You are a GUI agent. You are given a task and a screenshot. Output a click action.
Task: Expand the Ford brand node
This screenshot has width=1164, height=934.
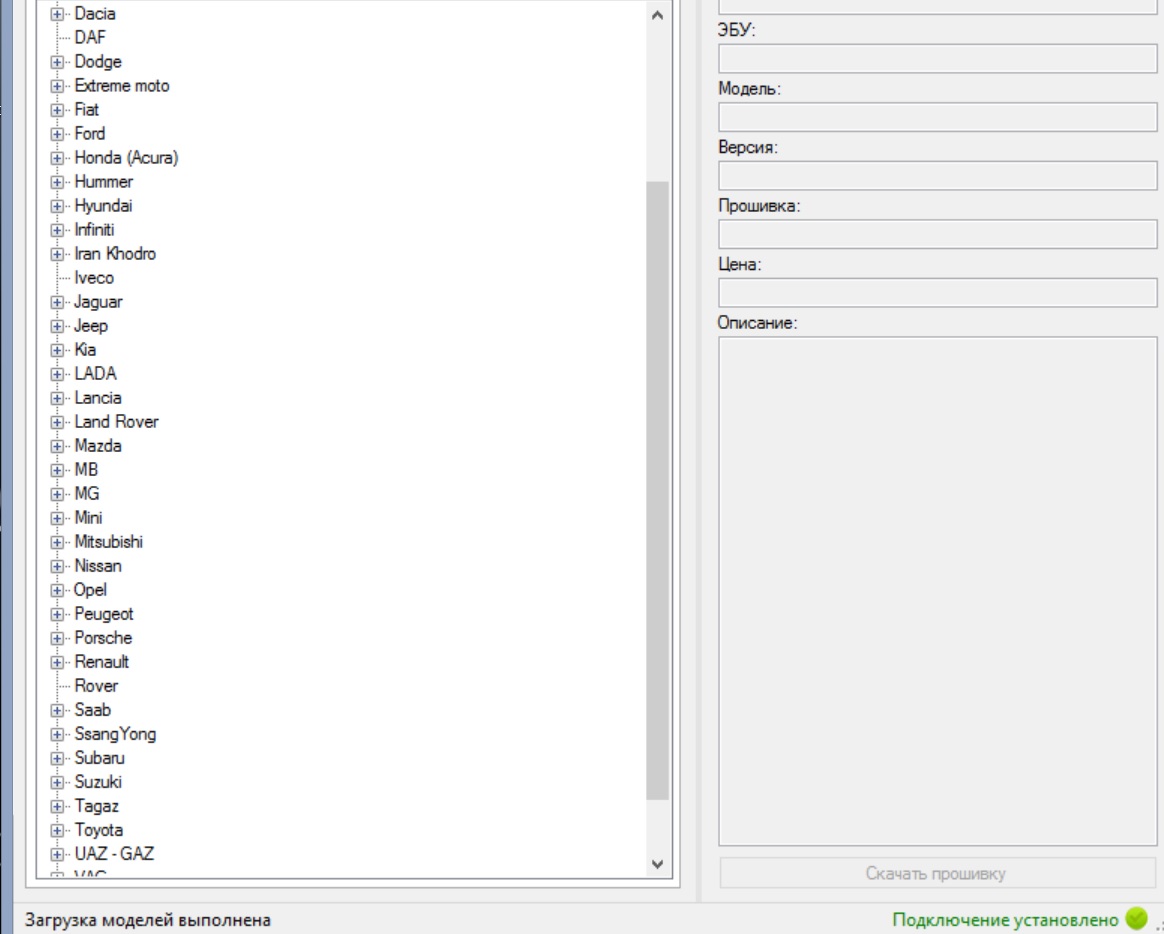coord(57,134)
